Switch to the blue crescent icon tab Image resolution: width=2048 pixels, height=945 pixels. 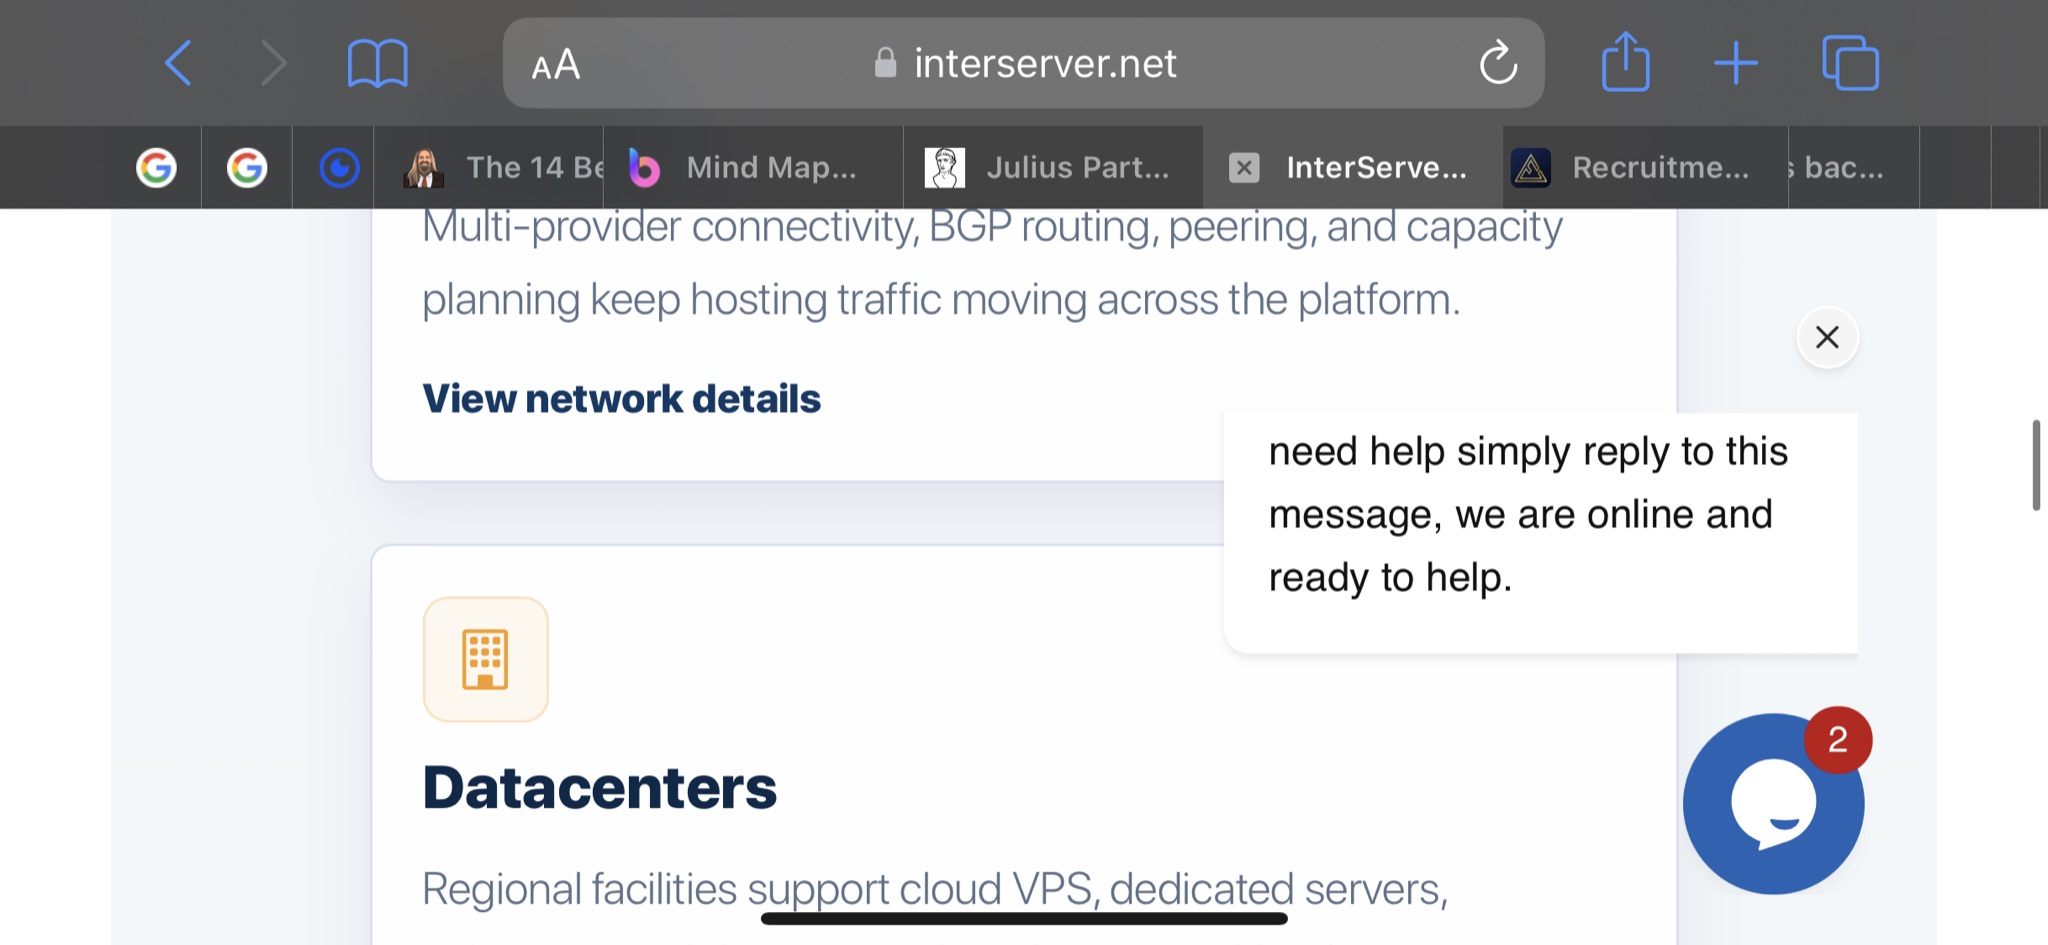point(339,167)
